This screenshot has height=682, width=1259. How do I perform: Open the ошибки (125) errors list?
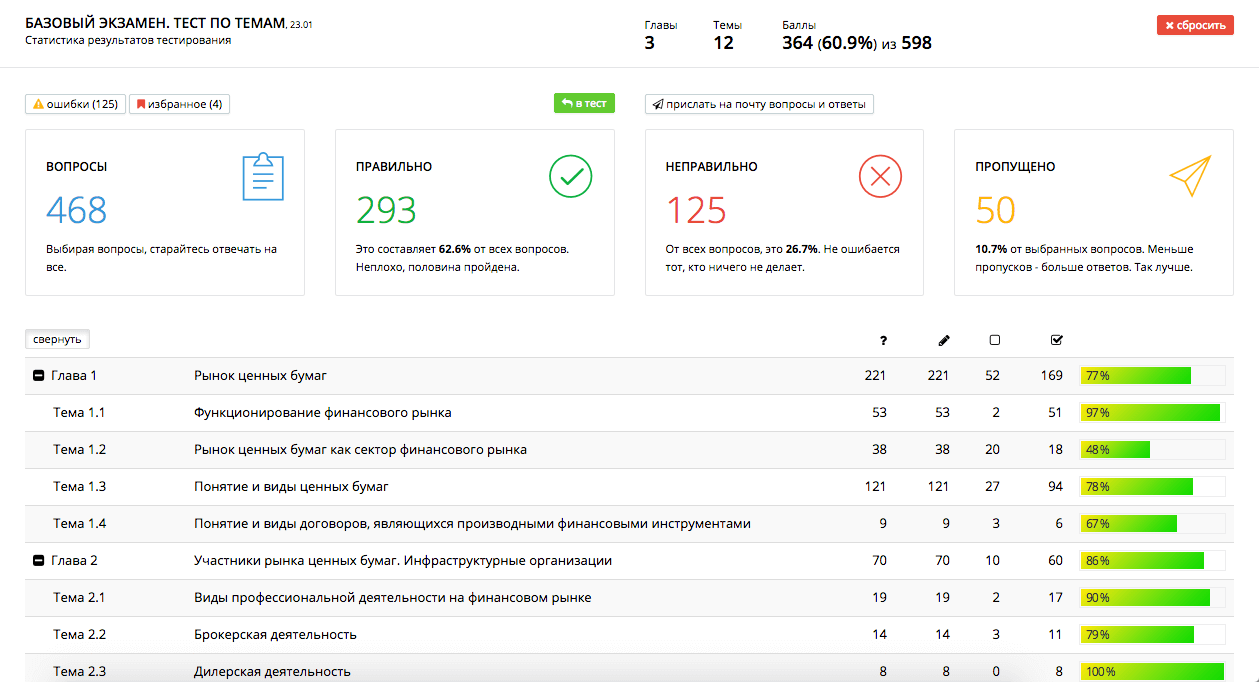tap(76, 104)
